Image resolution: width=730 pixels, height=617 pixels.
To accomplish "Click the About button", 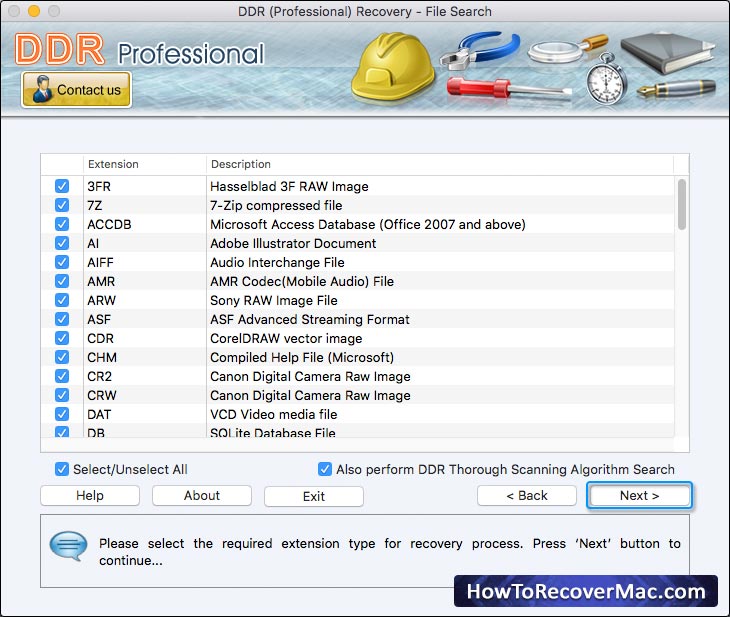I will point(202,495).
